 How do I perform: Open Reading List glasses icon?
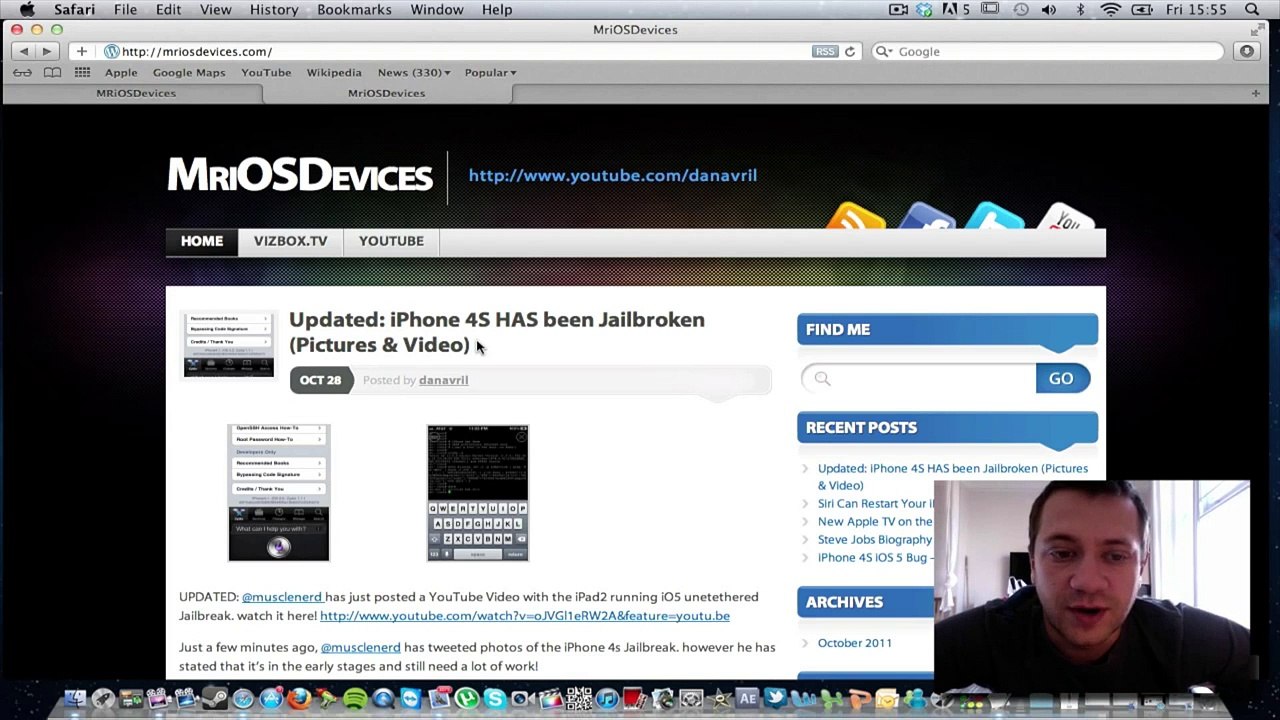[22, 72]
